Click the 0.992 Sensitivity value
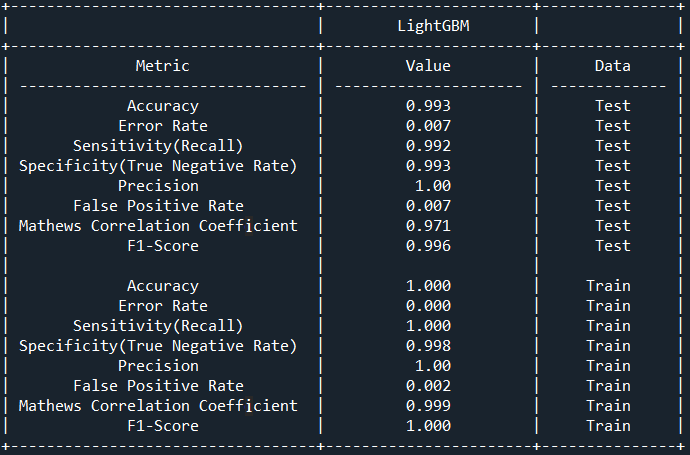690x455 pixels. click(x=428, y=146)
